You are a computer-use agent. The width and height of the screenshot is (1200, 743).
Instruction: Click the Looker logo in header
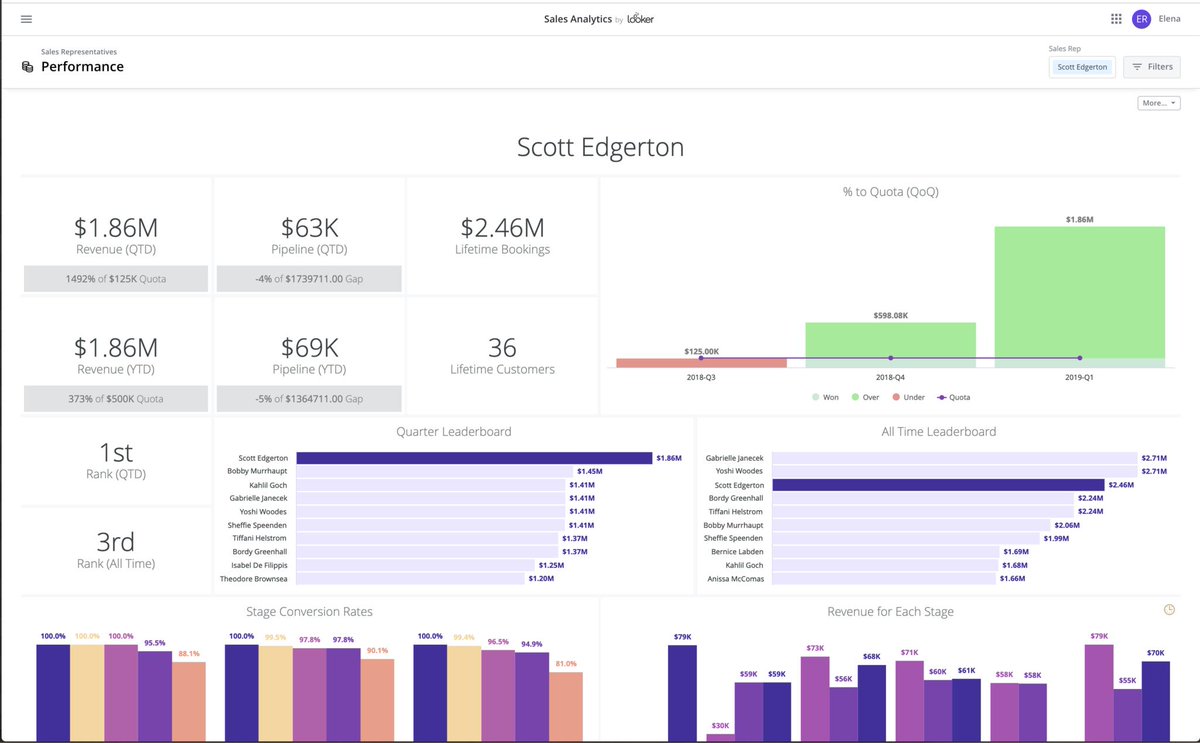coord(640,19)
